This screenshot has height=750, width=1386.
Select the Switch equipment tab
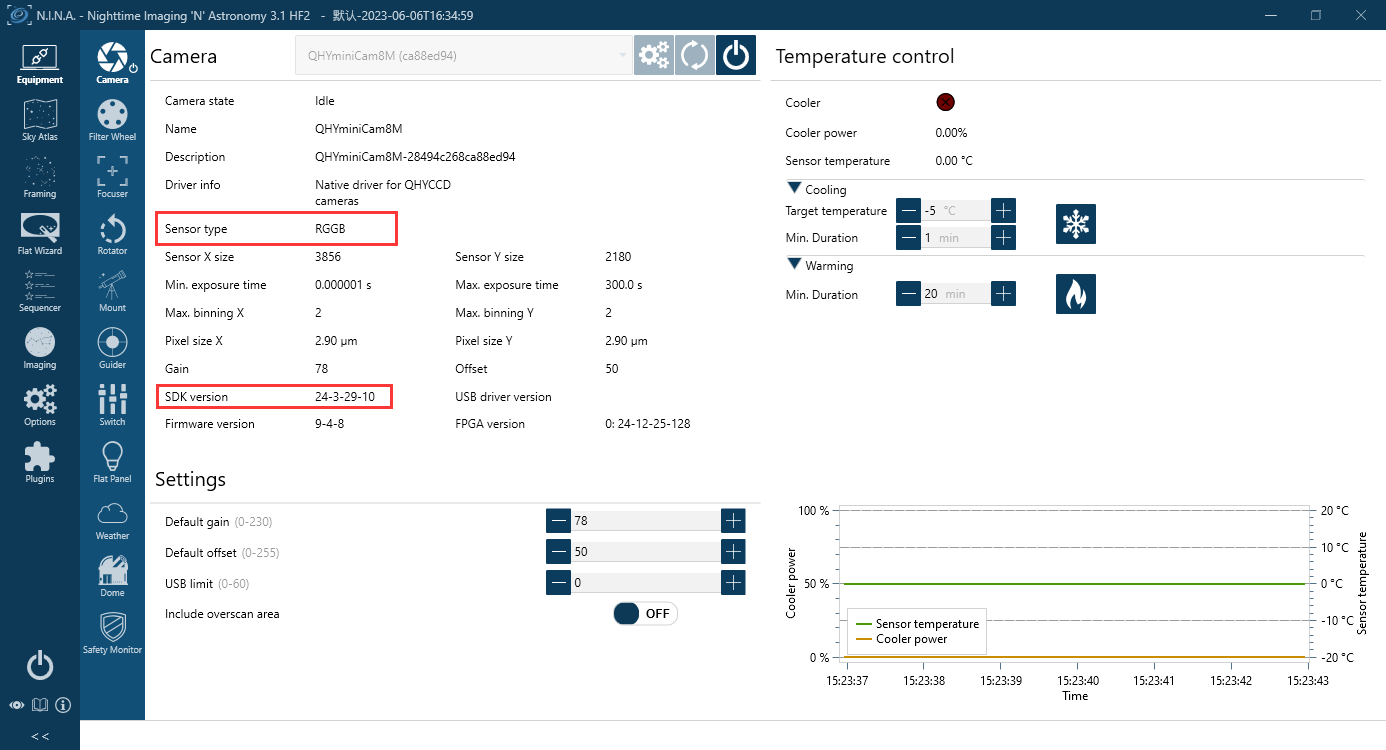click(112, 406)
